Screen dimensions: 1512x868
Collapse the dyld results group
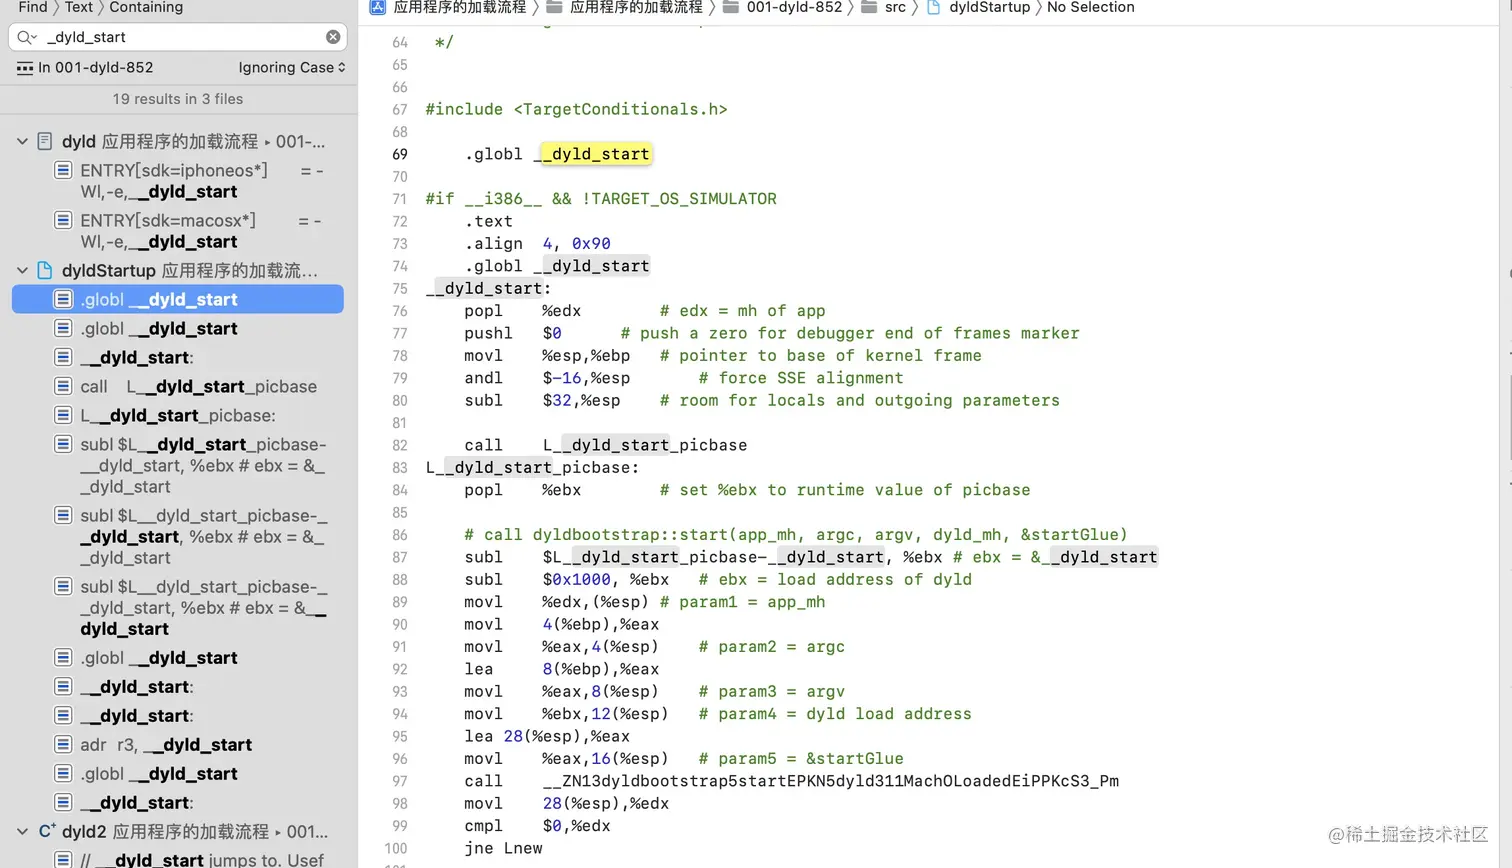[x=22, y=141]
